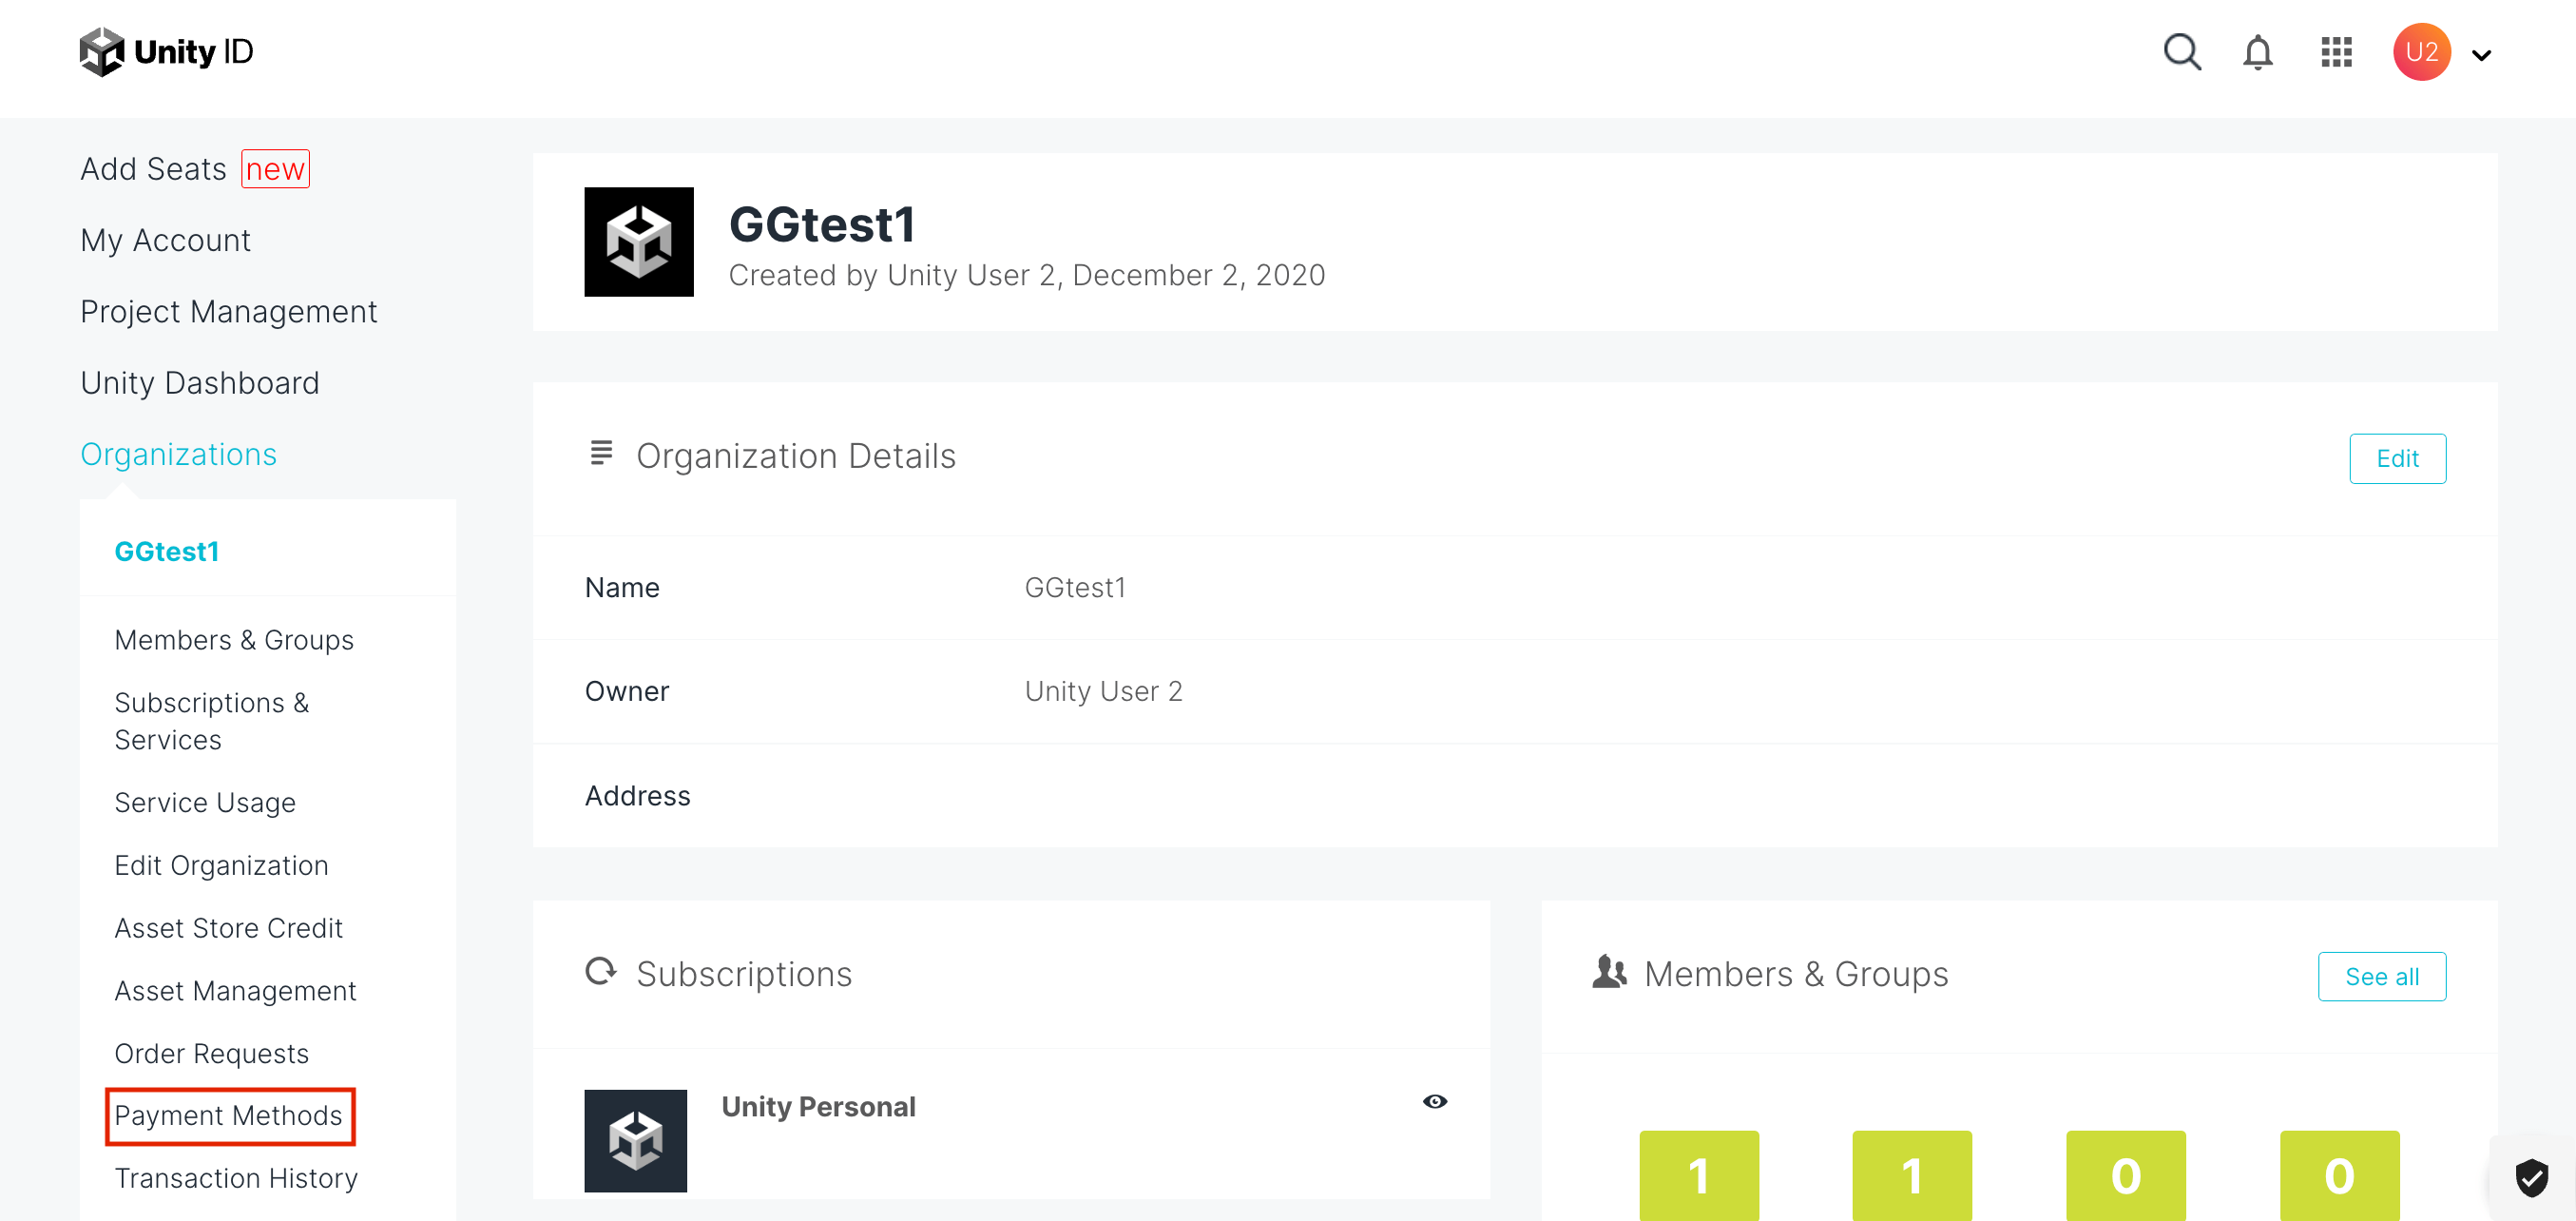Switch to Transaction History
The height and width of the screenshot is (1221, 2576).
[236, 1178]
